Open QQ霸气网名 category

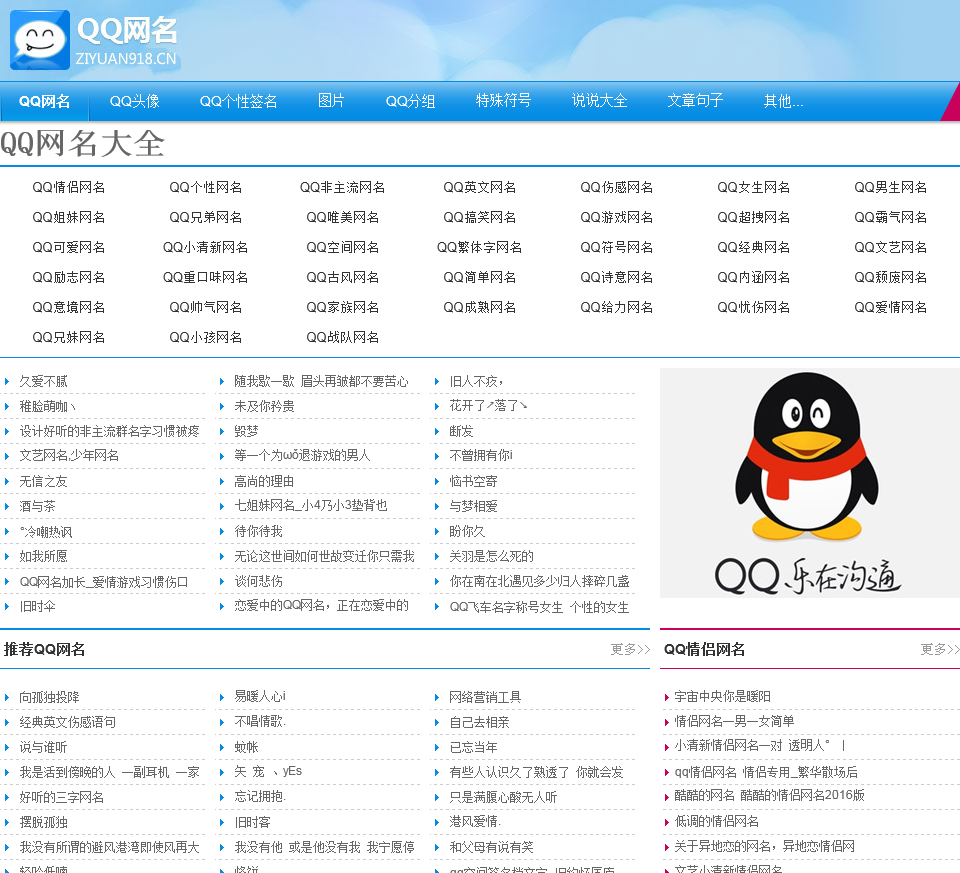click(891, 217)
